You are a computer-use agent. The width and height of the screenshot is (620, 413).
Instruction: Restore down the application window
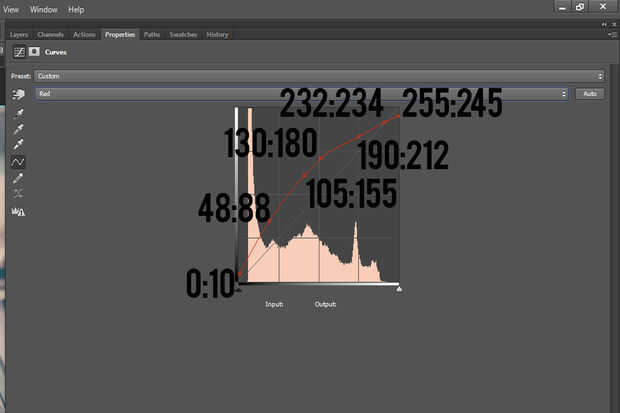(580, 7)
